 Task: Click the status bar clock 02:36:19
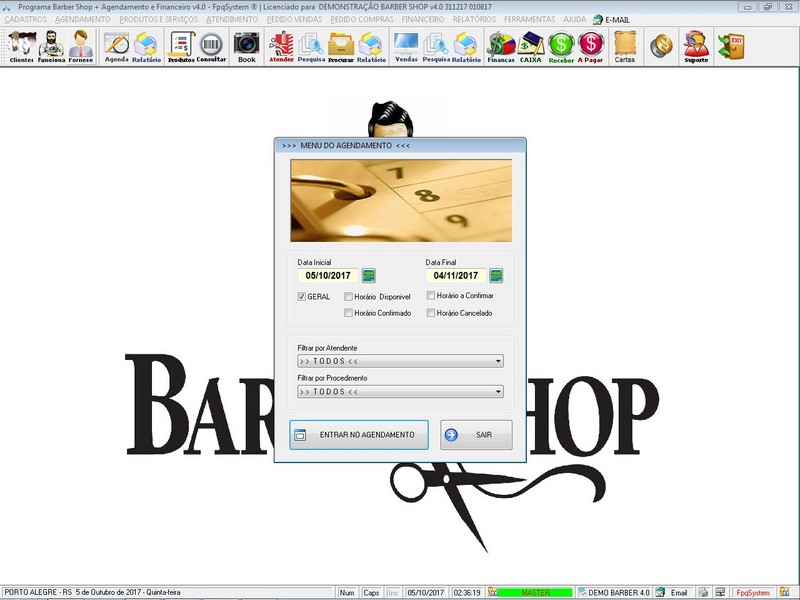click(x=466, y=592)
